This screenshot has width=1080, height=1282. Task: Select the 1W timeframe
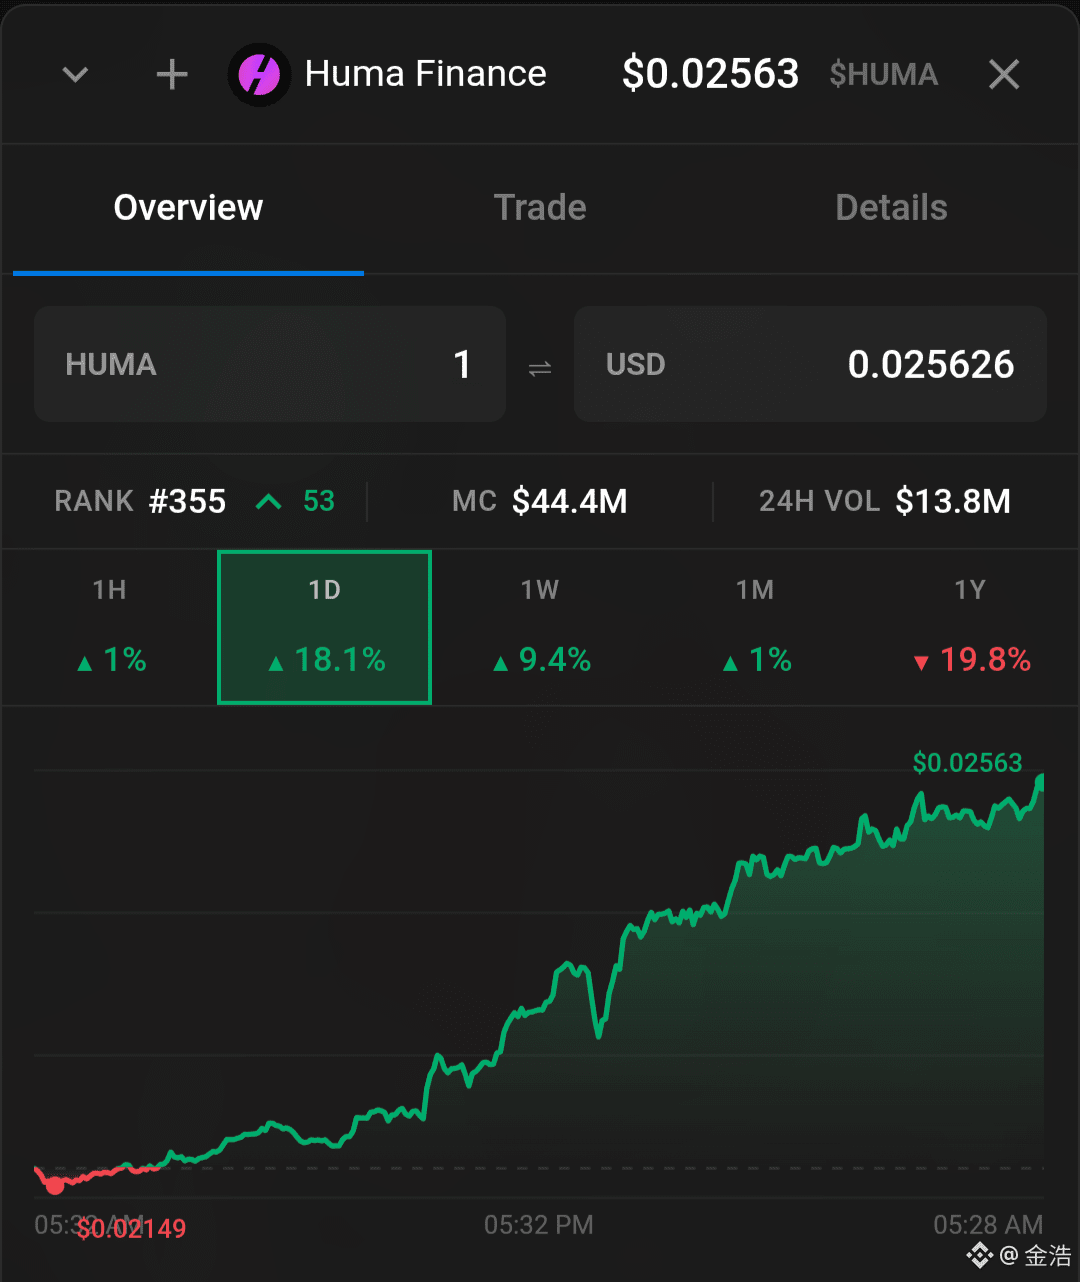coord(540,627)
